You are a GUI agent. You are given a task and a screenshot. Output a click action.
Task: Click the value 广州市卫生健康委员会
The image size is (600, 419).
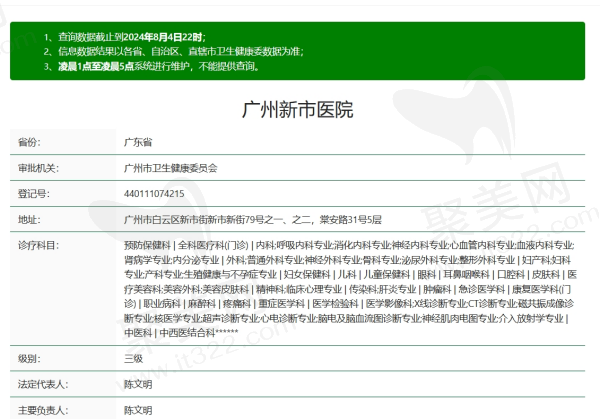pyautogui.click(x=170, y=168)
